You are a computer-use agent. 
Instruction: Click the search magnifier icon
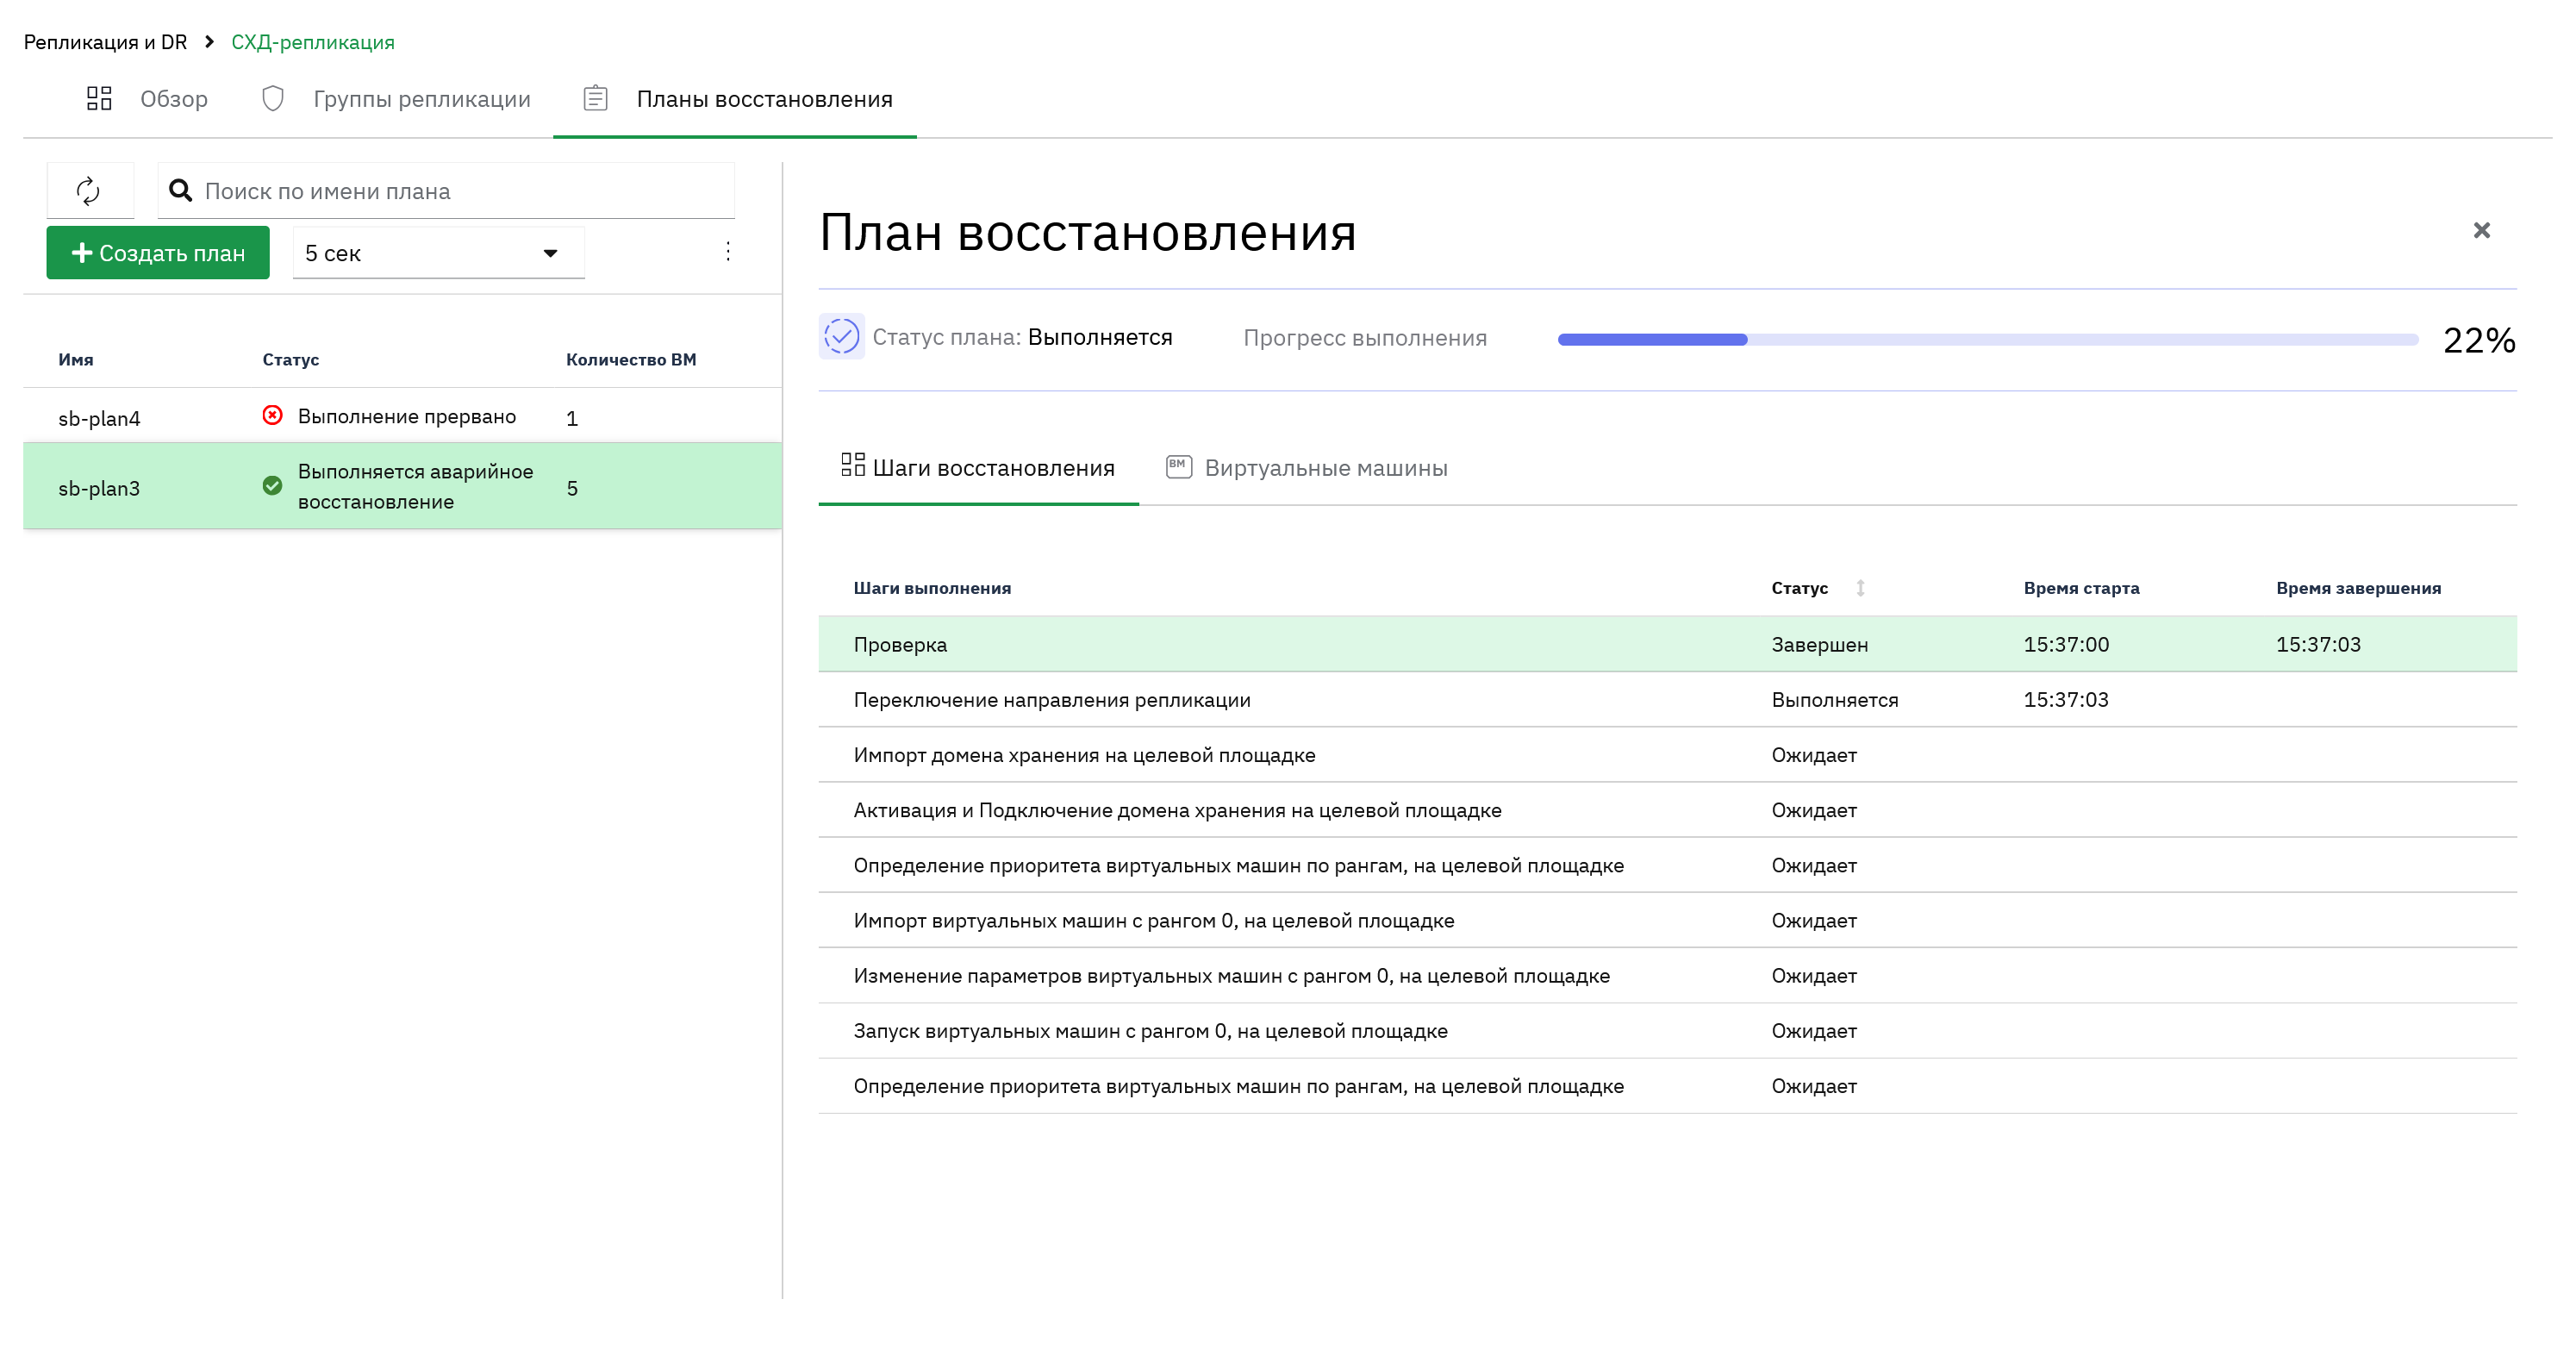pos(180,190)
